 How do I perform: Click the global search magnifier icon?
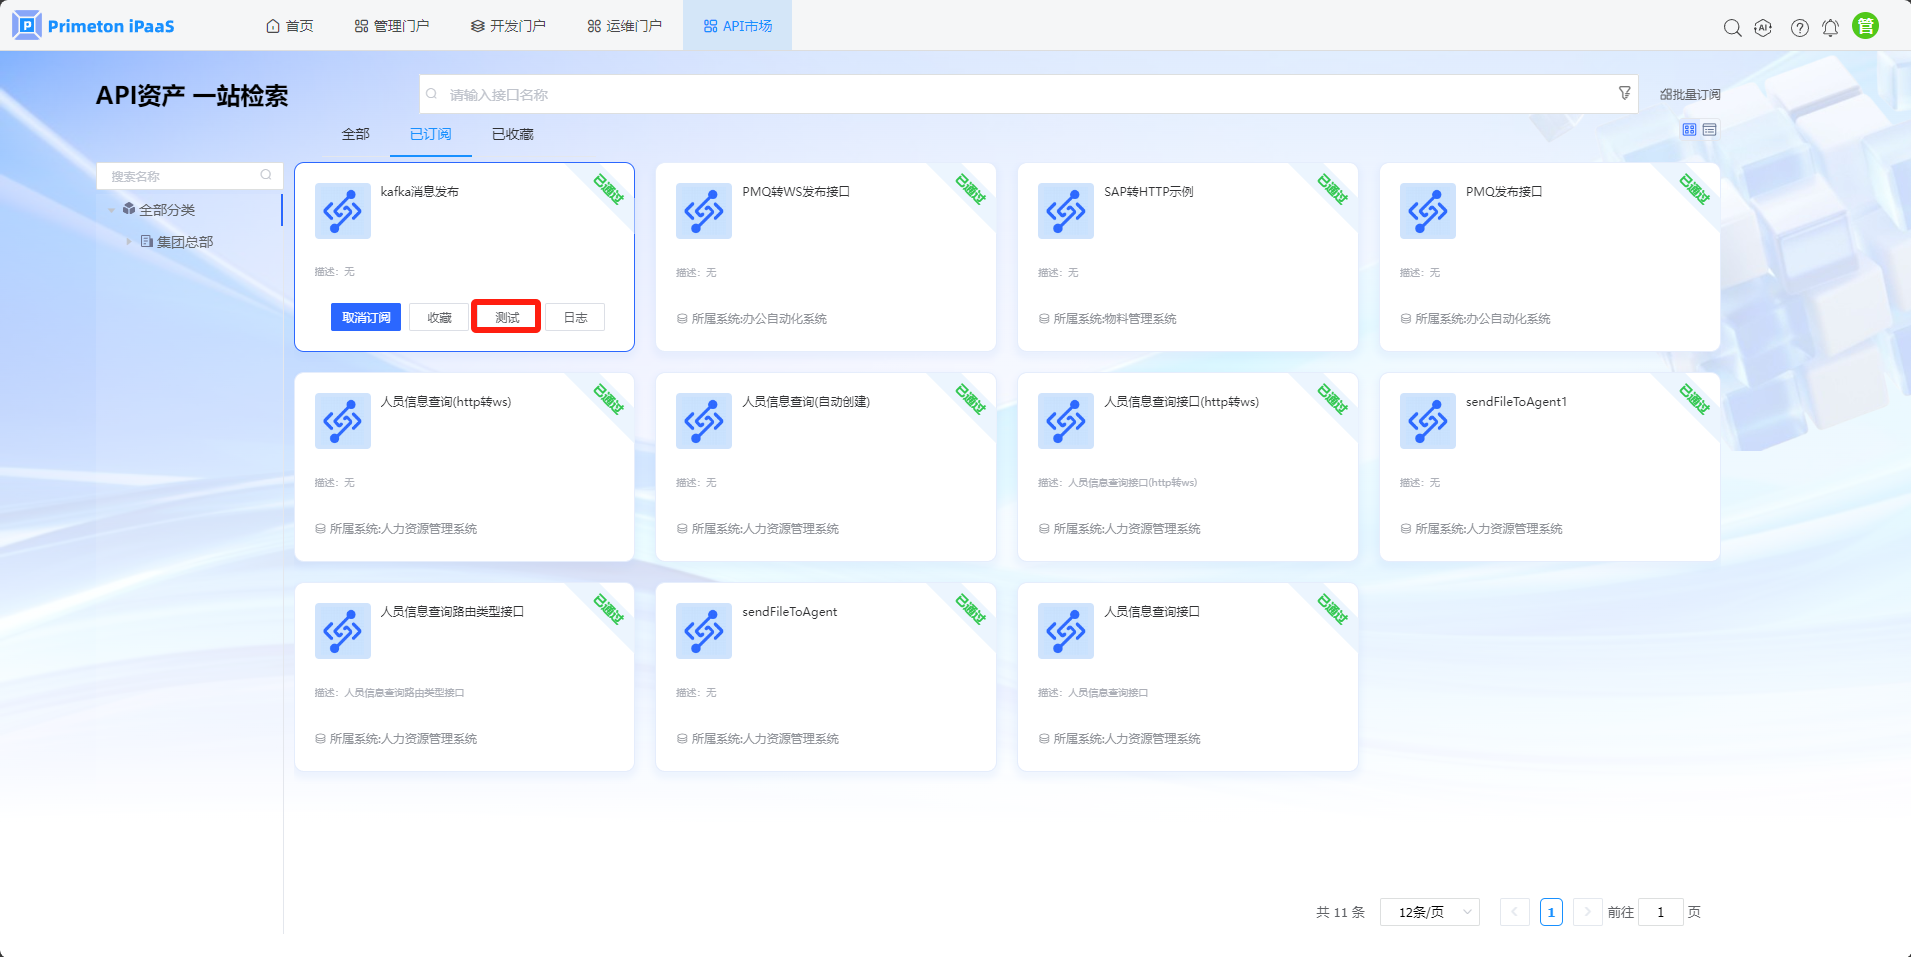coord(1732,28)
